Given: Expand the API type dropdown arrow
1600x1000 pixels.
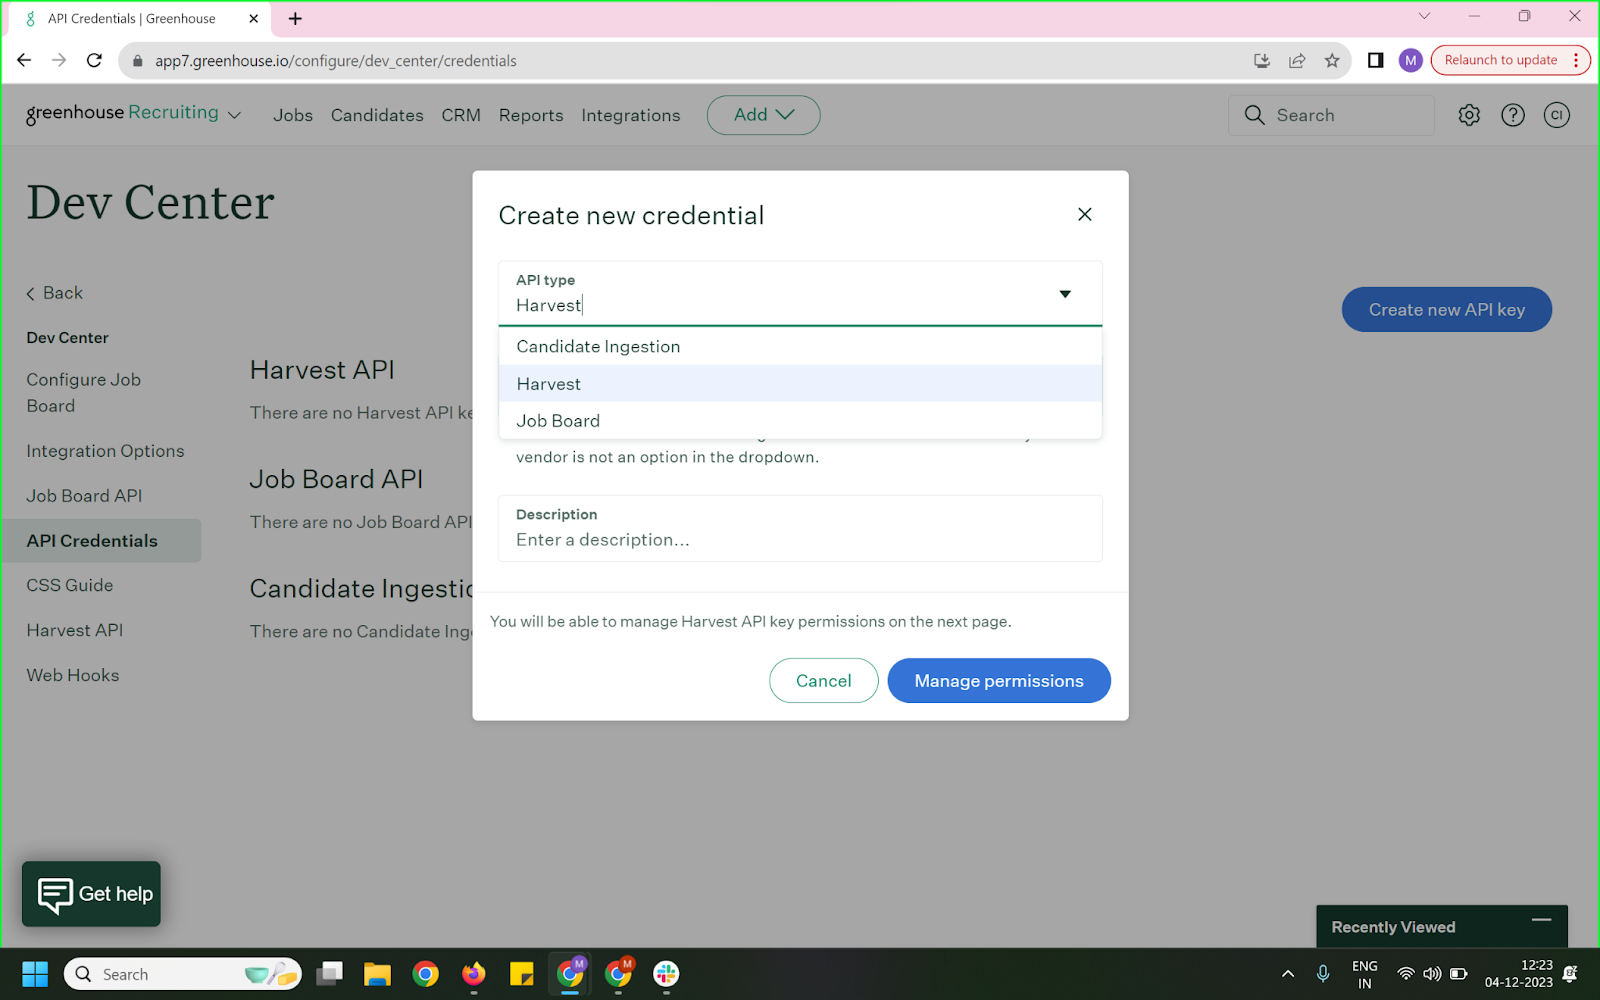Looking at the screenshot, I should tap(1065, 294).
